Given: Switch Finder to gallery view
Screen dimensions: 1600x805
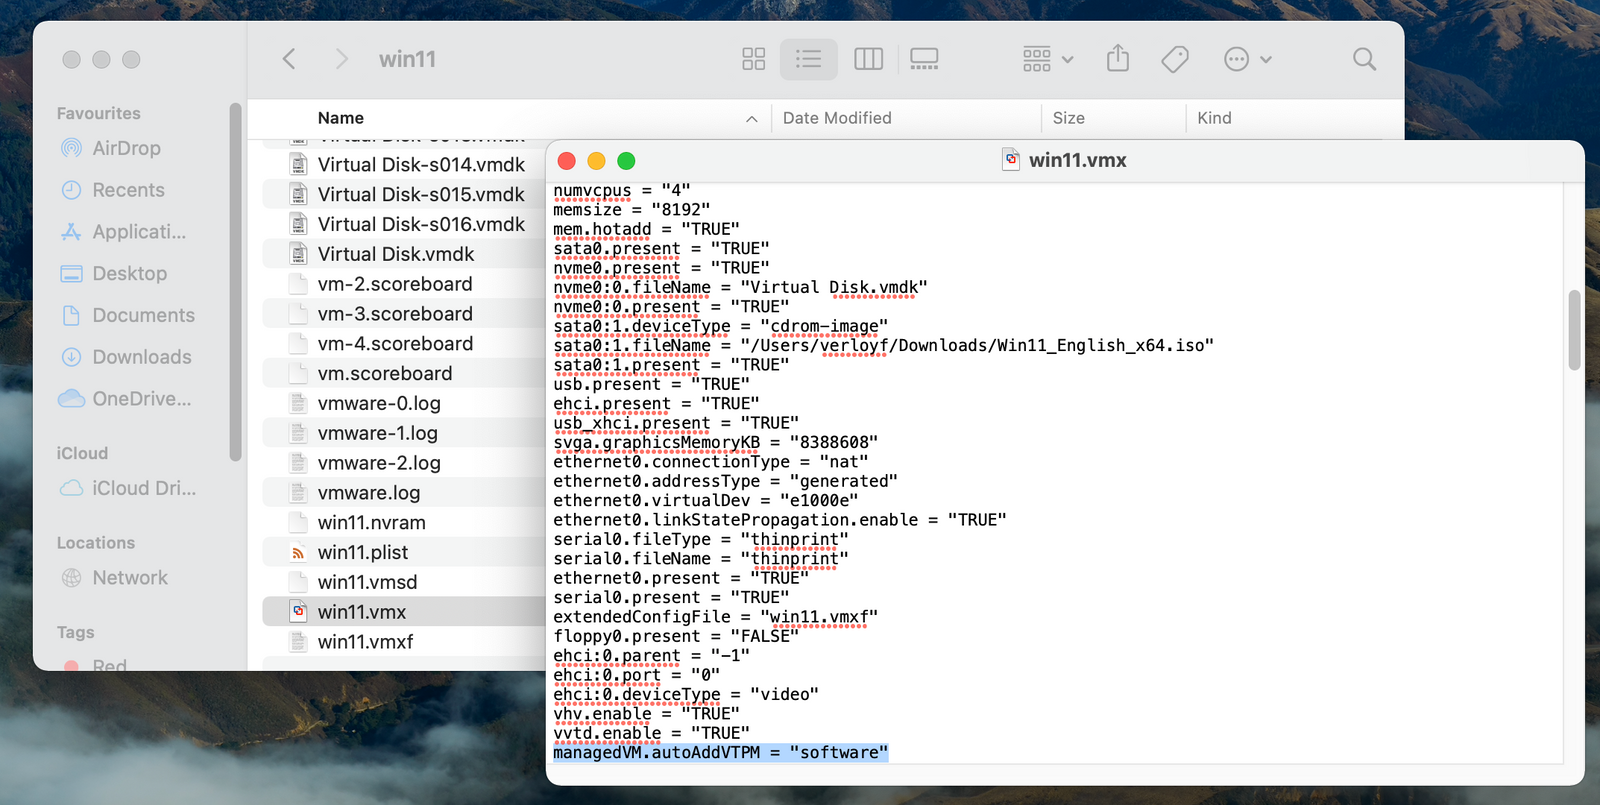Looking at the screenshot, I should [x=924, y=59].
